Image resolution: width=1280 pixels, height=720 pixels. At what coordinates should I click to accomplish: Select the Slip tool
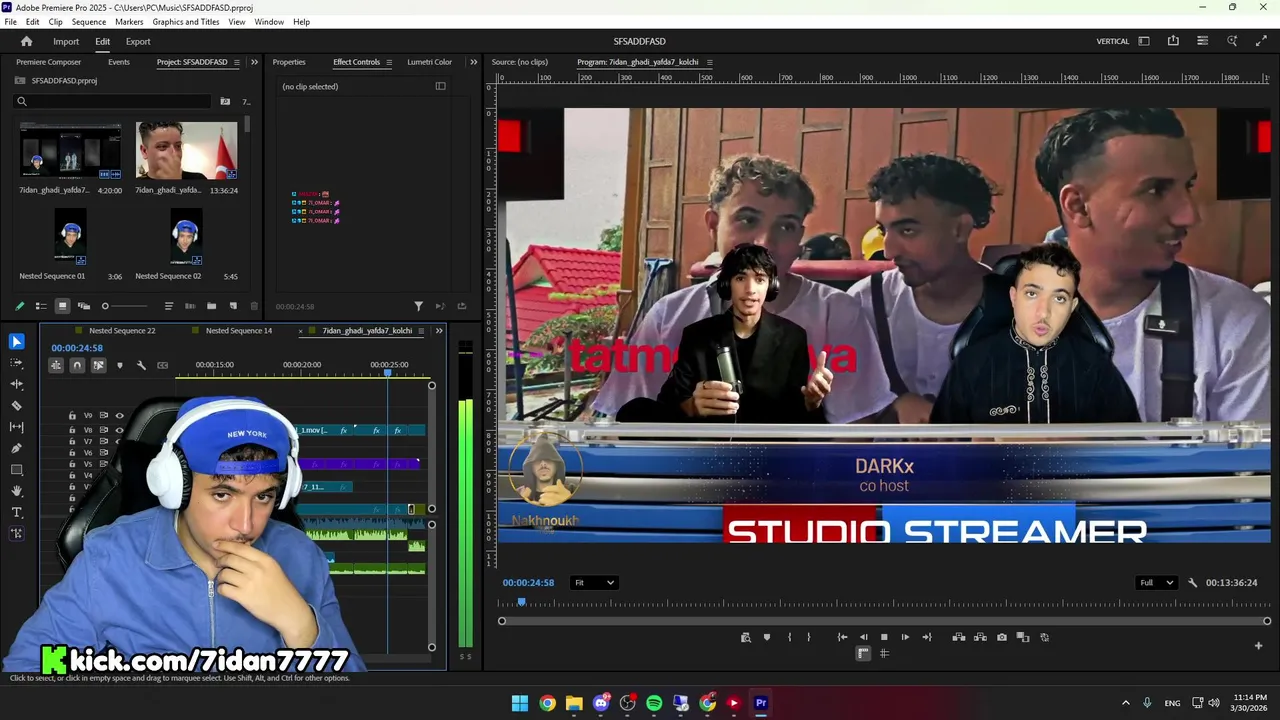17,427
